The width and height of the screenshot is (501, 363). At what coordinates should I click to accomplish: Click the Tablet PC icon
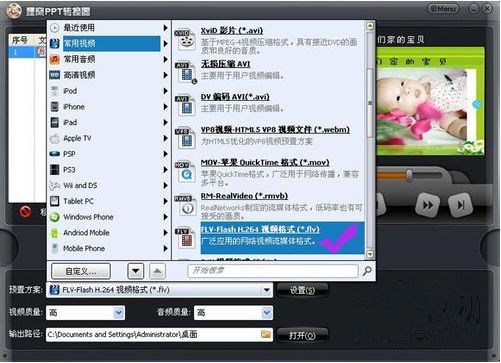(x=54, y=201)
